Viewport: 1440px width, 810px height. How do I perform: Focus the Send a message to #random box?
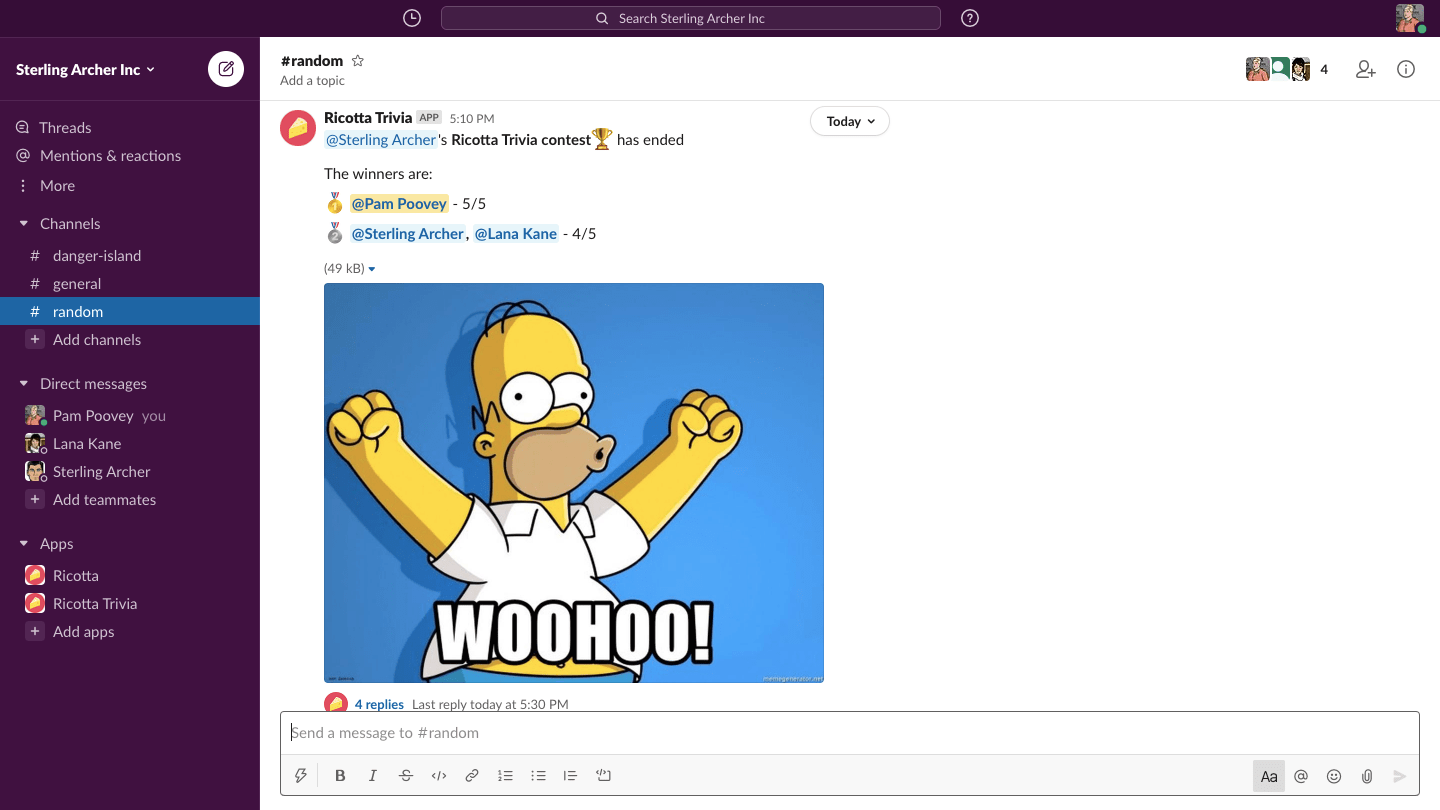(x=849, y=733)
